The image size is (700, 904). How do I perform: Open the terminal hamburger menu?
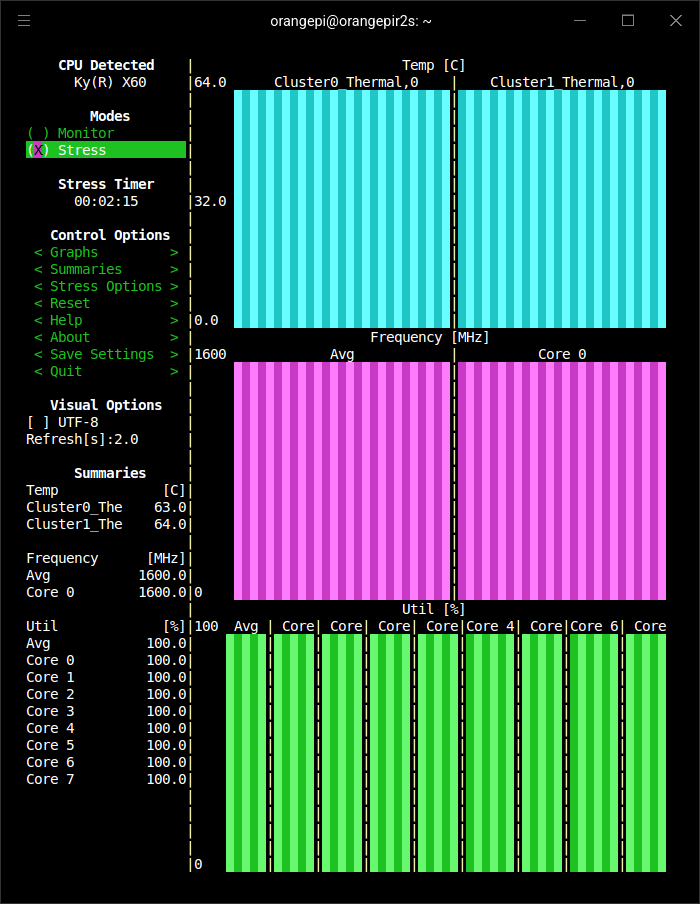pos(24,21)
